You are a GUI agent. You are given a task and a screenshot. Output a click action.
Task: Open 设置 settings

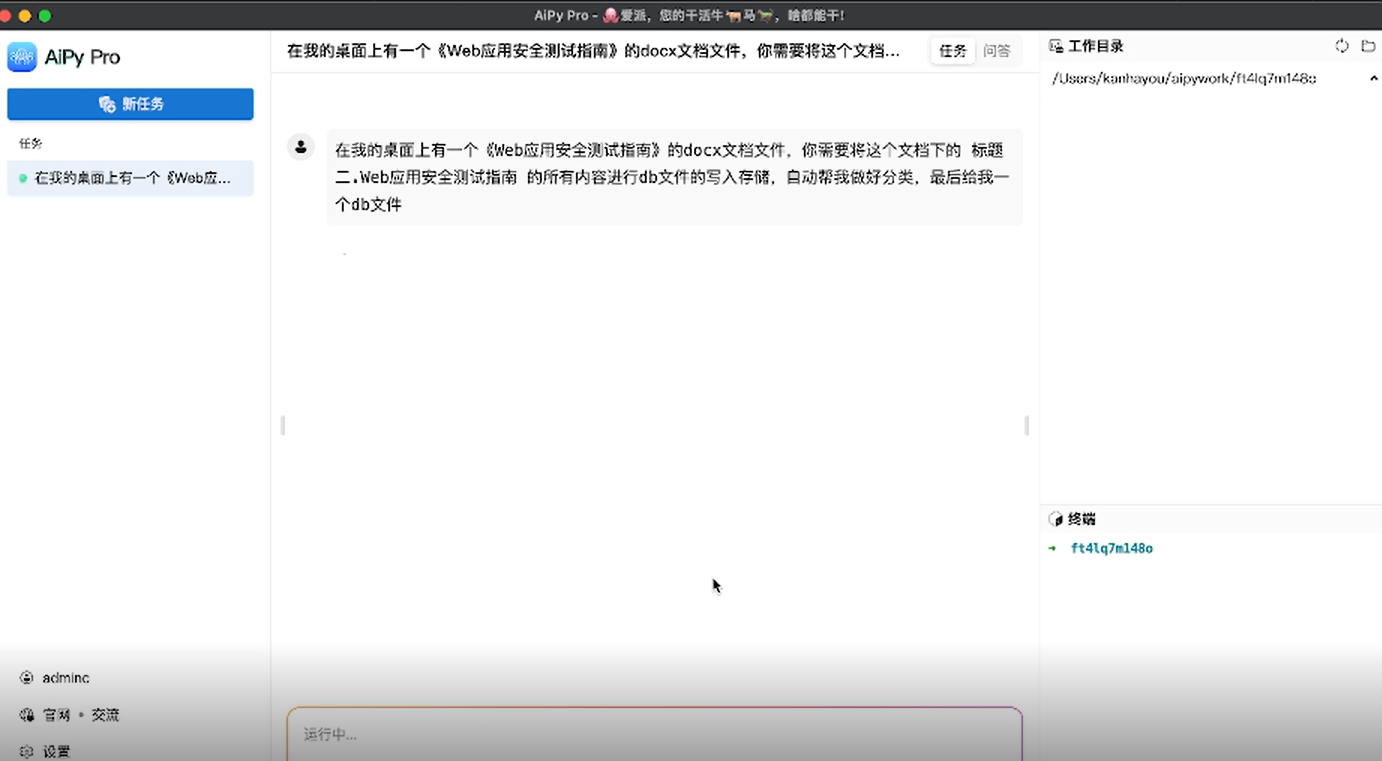click(x=56, y=751)
